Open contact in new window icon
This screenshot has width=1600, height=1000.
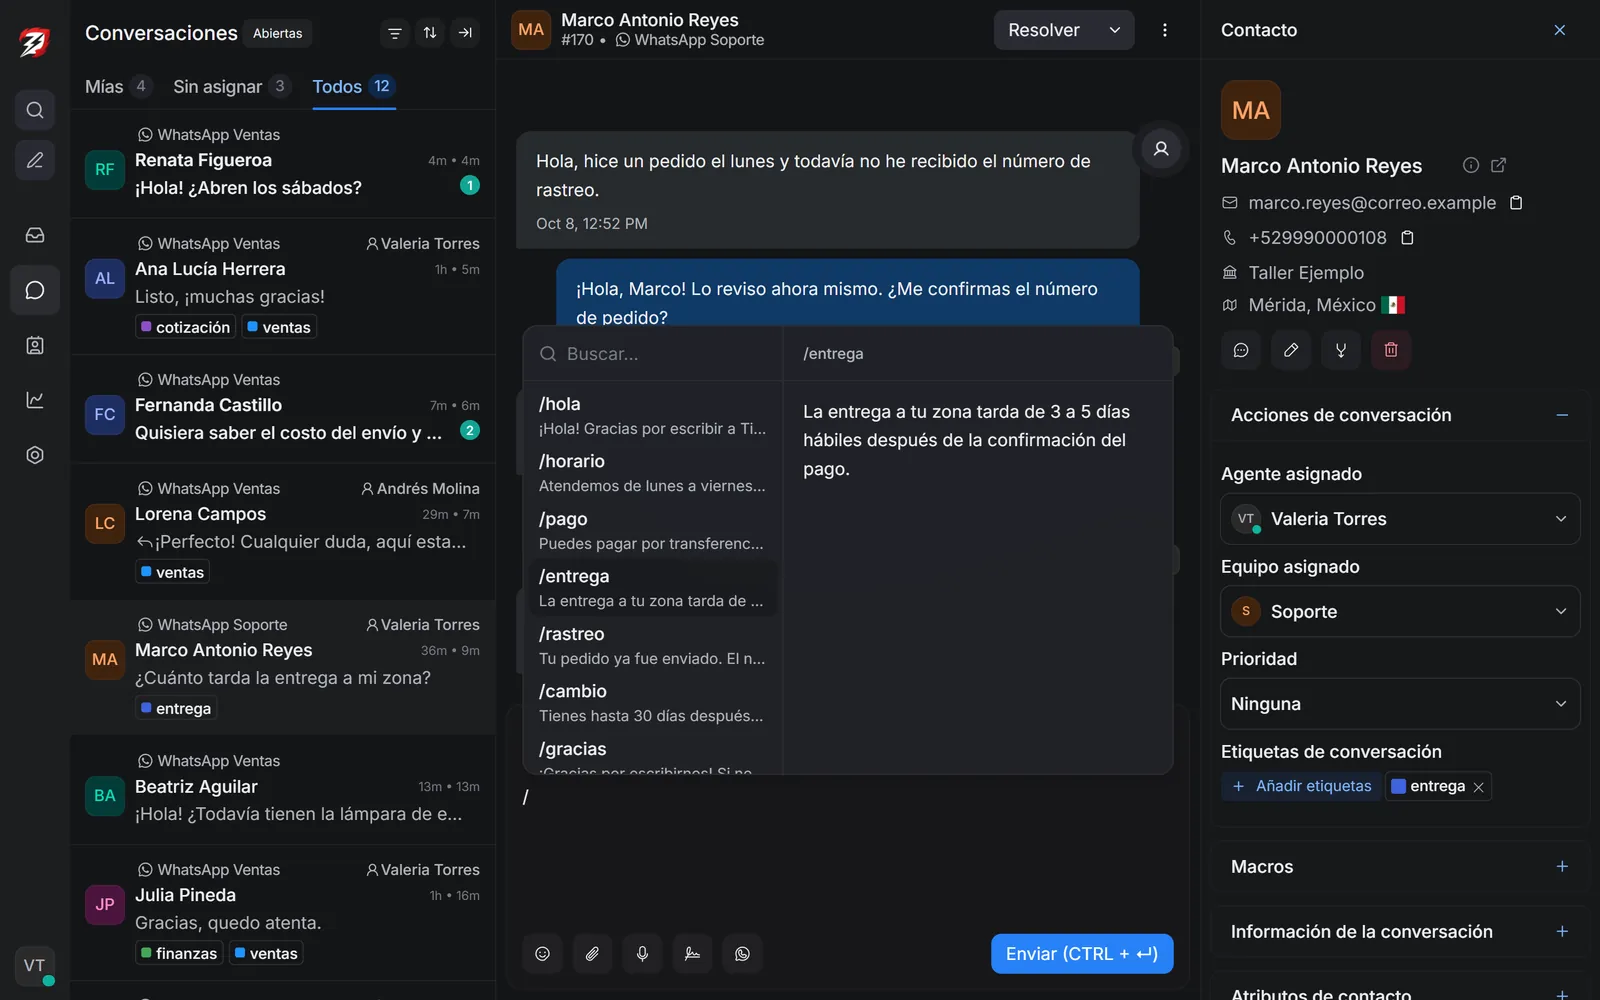1498,166
